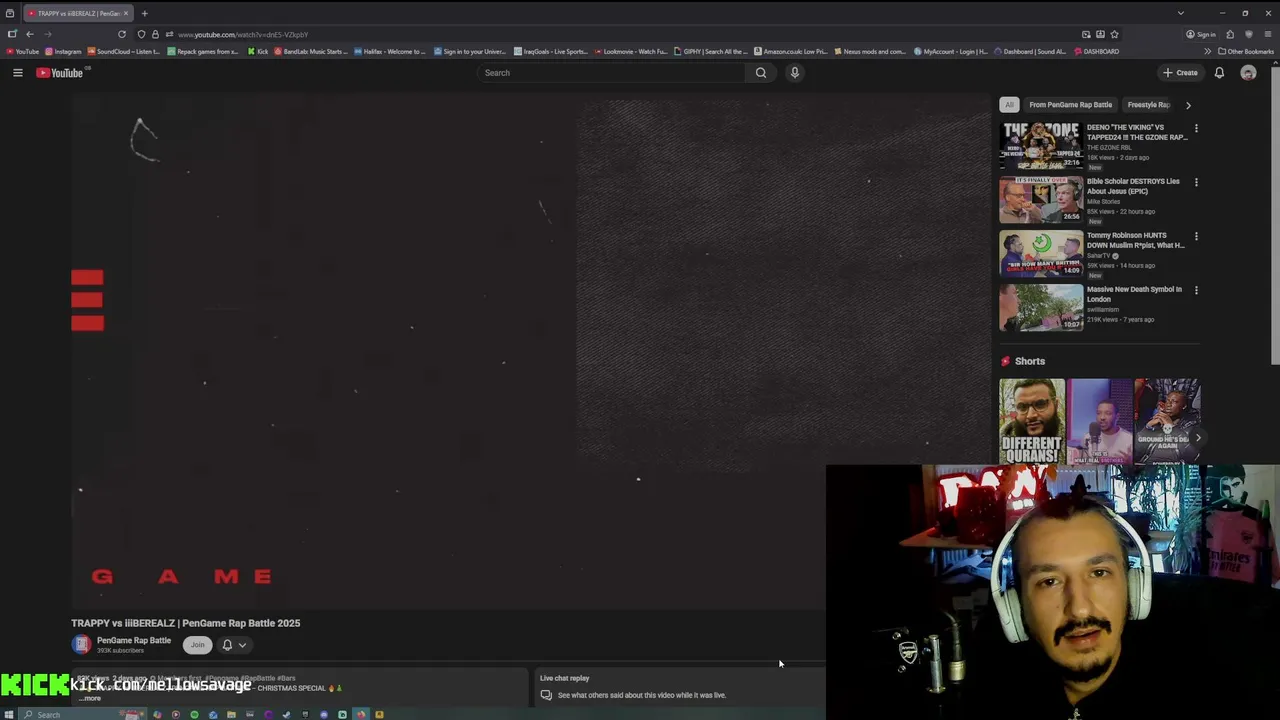This screenshot has width=1280, height=720.
Task: Bookmark this page with the star icon
Action: (1114, 34)
